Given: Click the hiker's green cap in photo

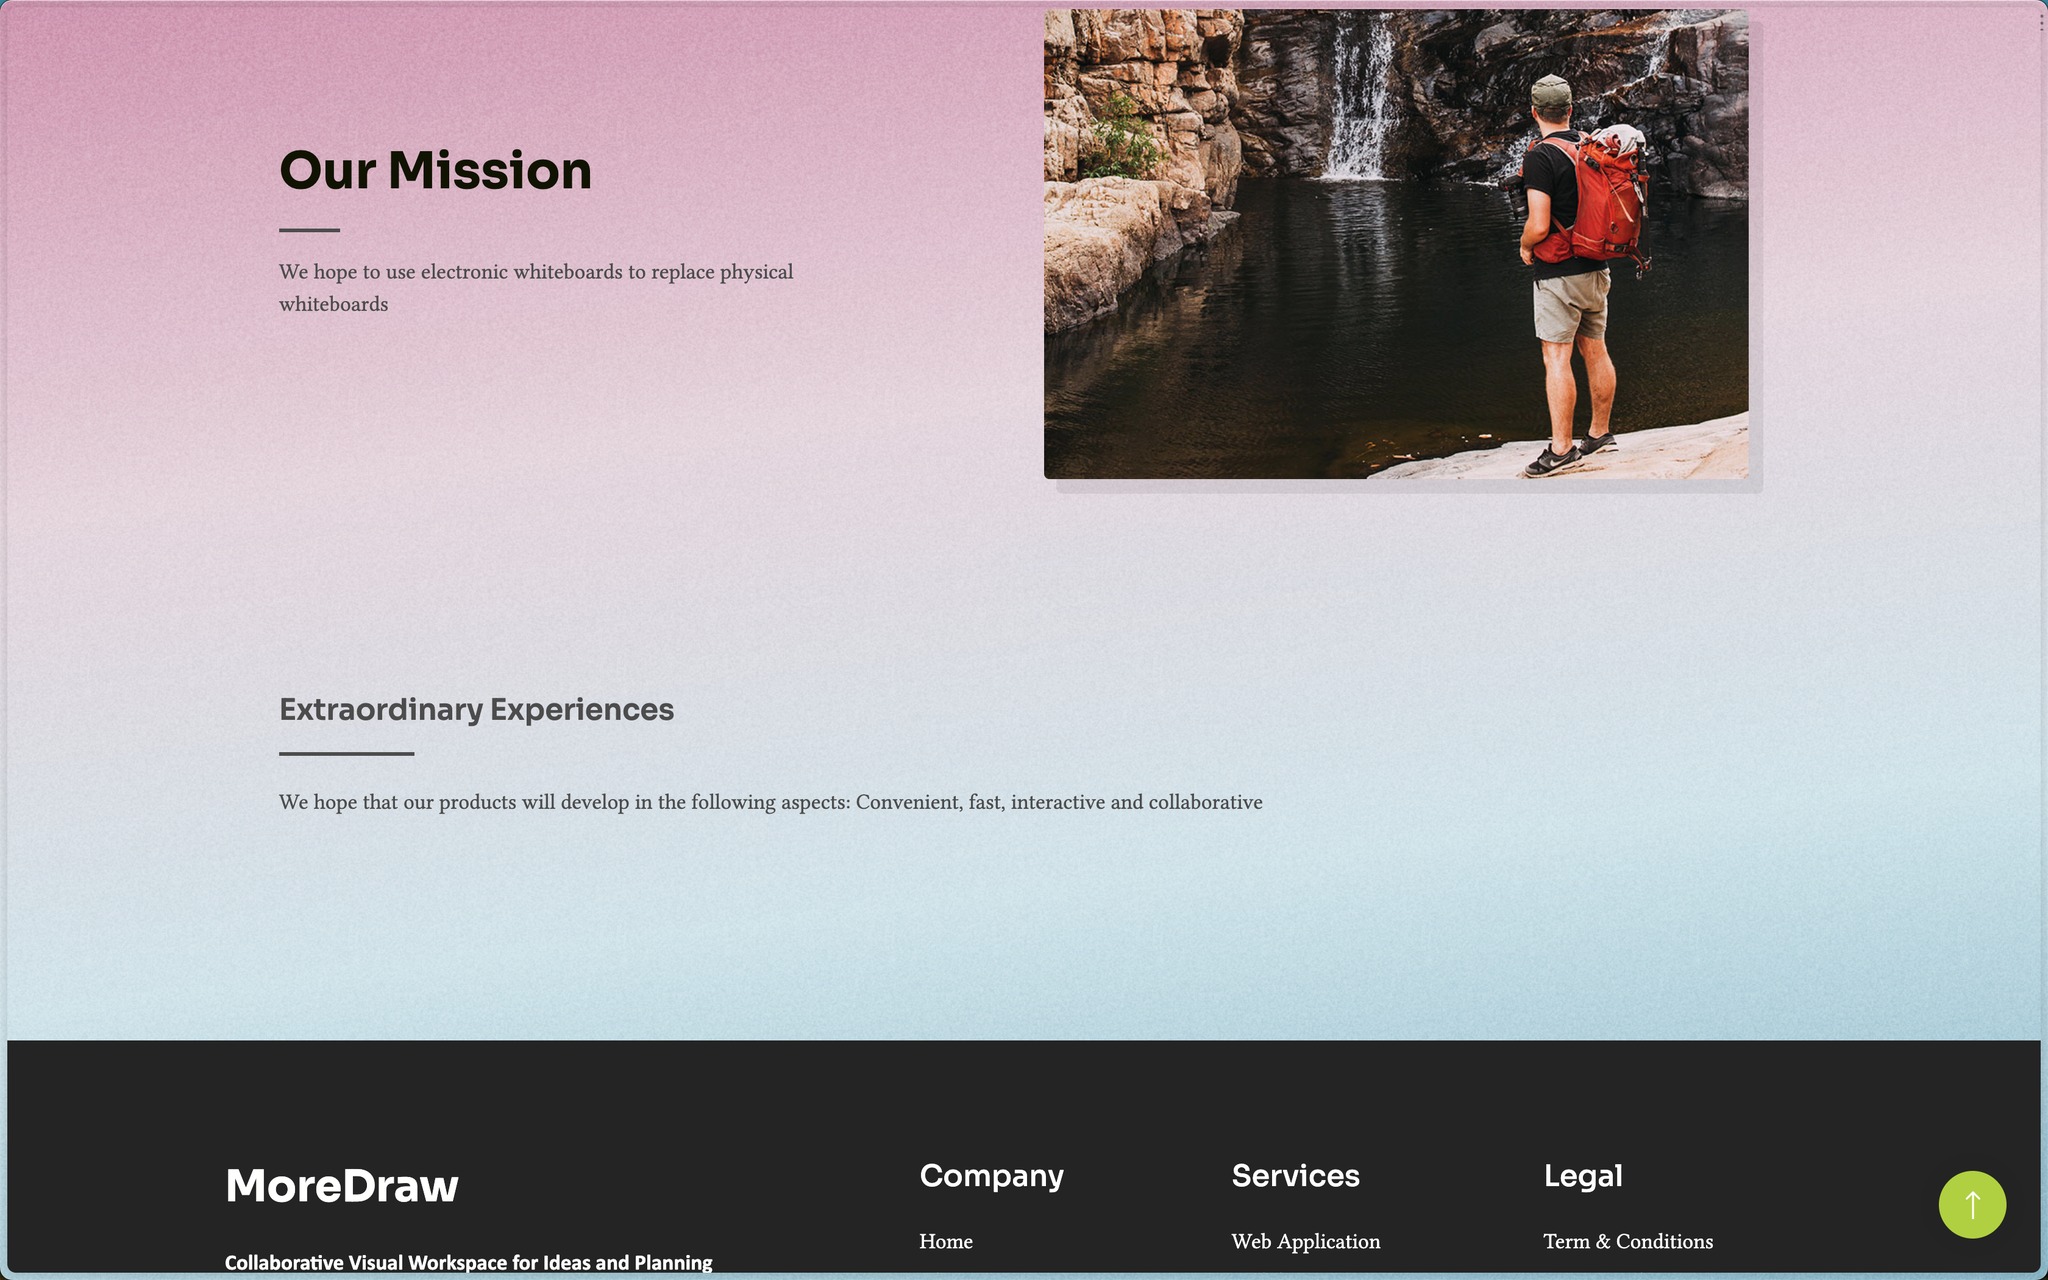Looking at the screenshot, I should 1550,90.
